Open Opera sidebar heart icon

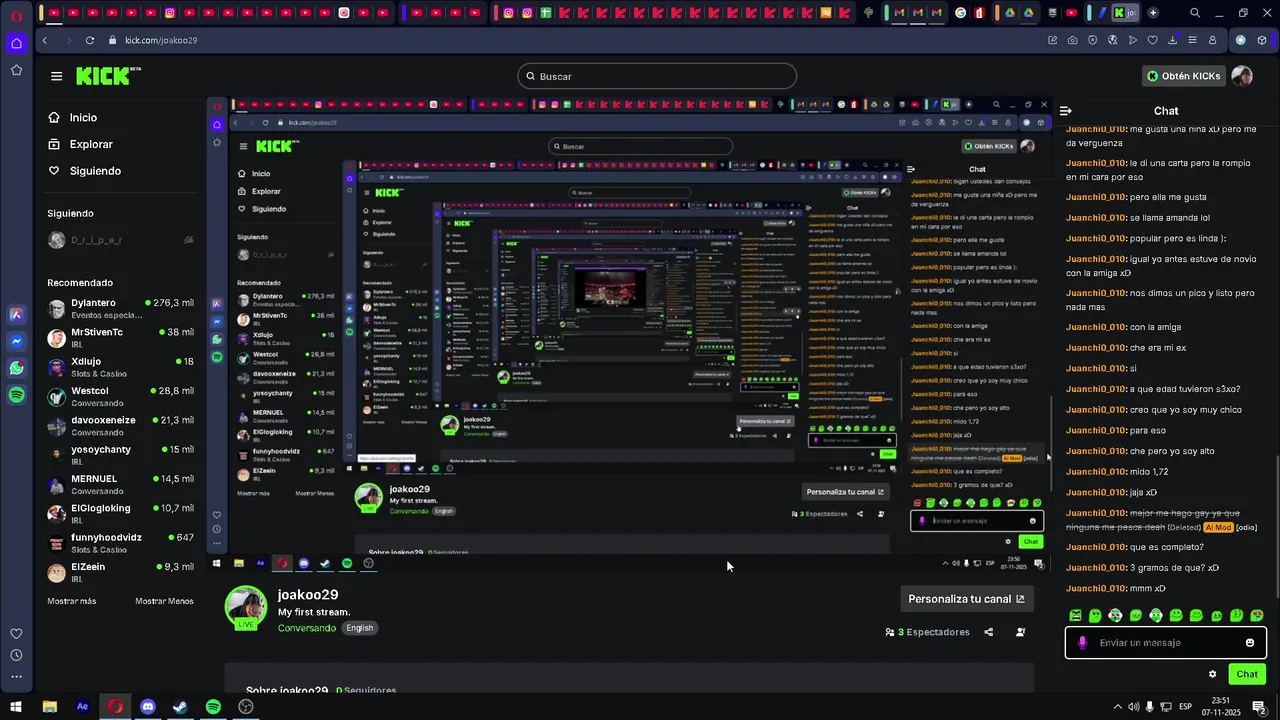(16, 633)
